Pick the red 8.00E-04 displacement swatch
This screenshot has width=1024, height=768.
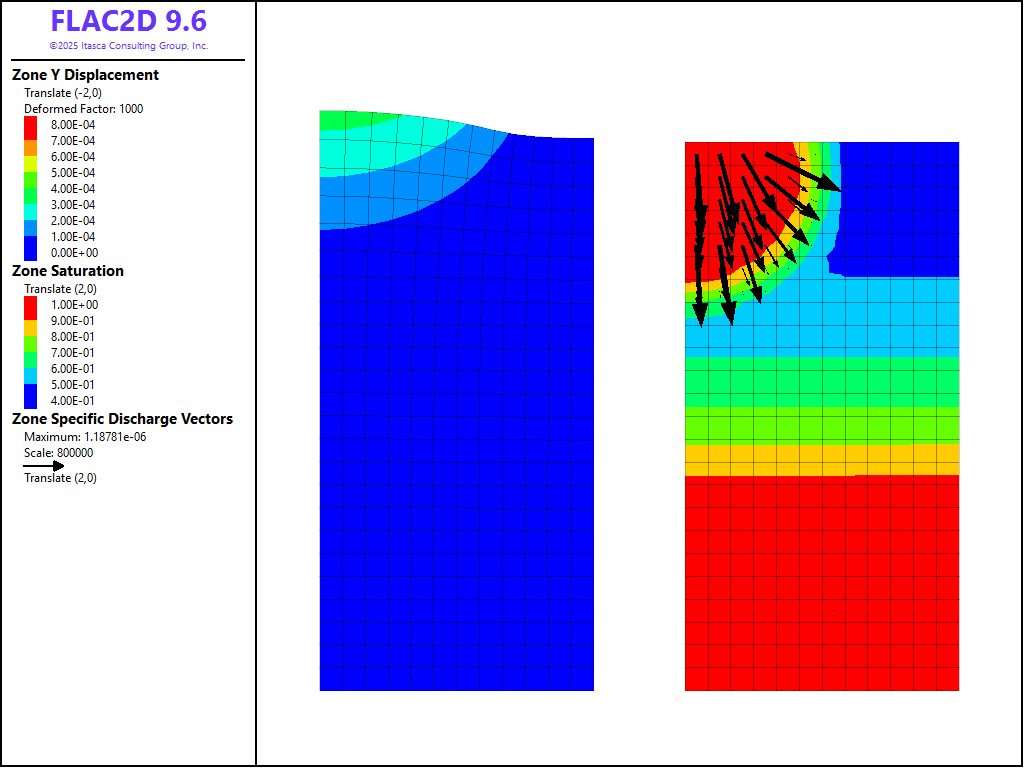pyautogui.click(x=31, y=124)
